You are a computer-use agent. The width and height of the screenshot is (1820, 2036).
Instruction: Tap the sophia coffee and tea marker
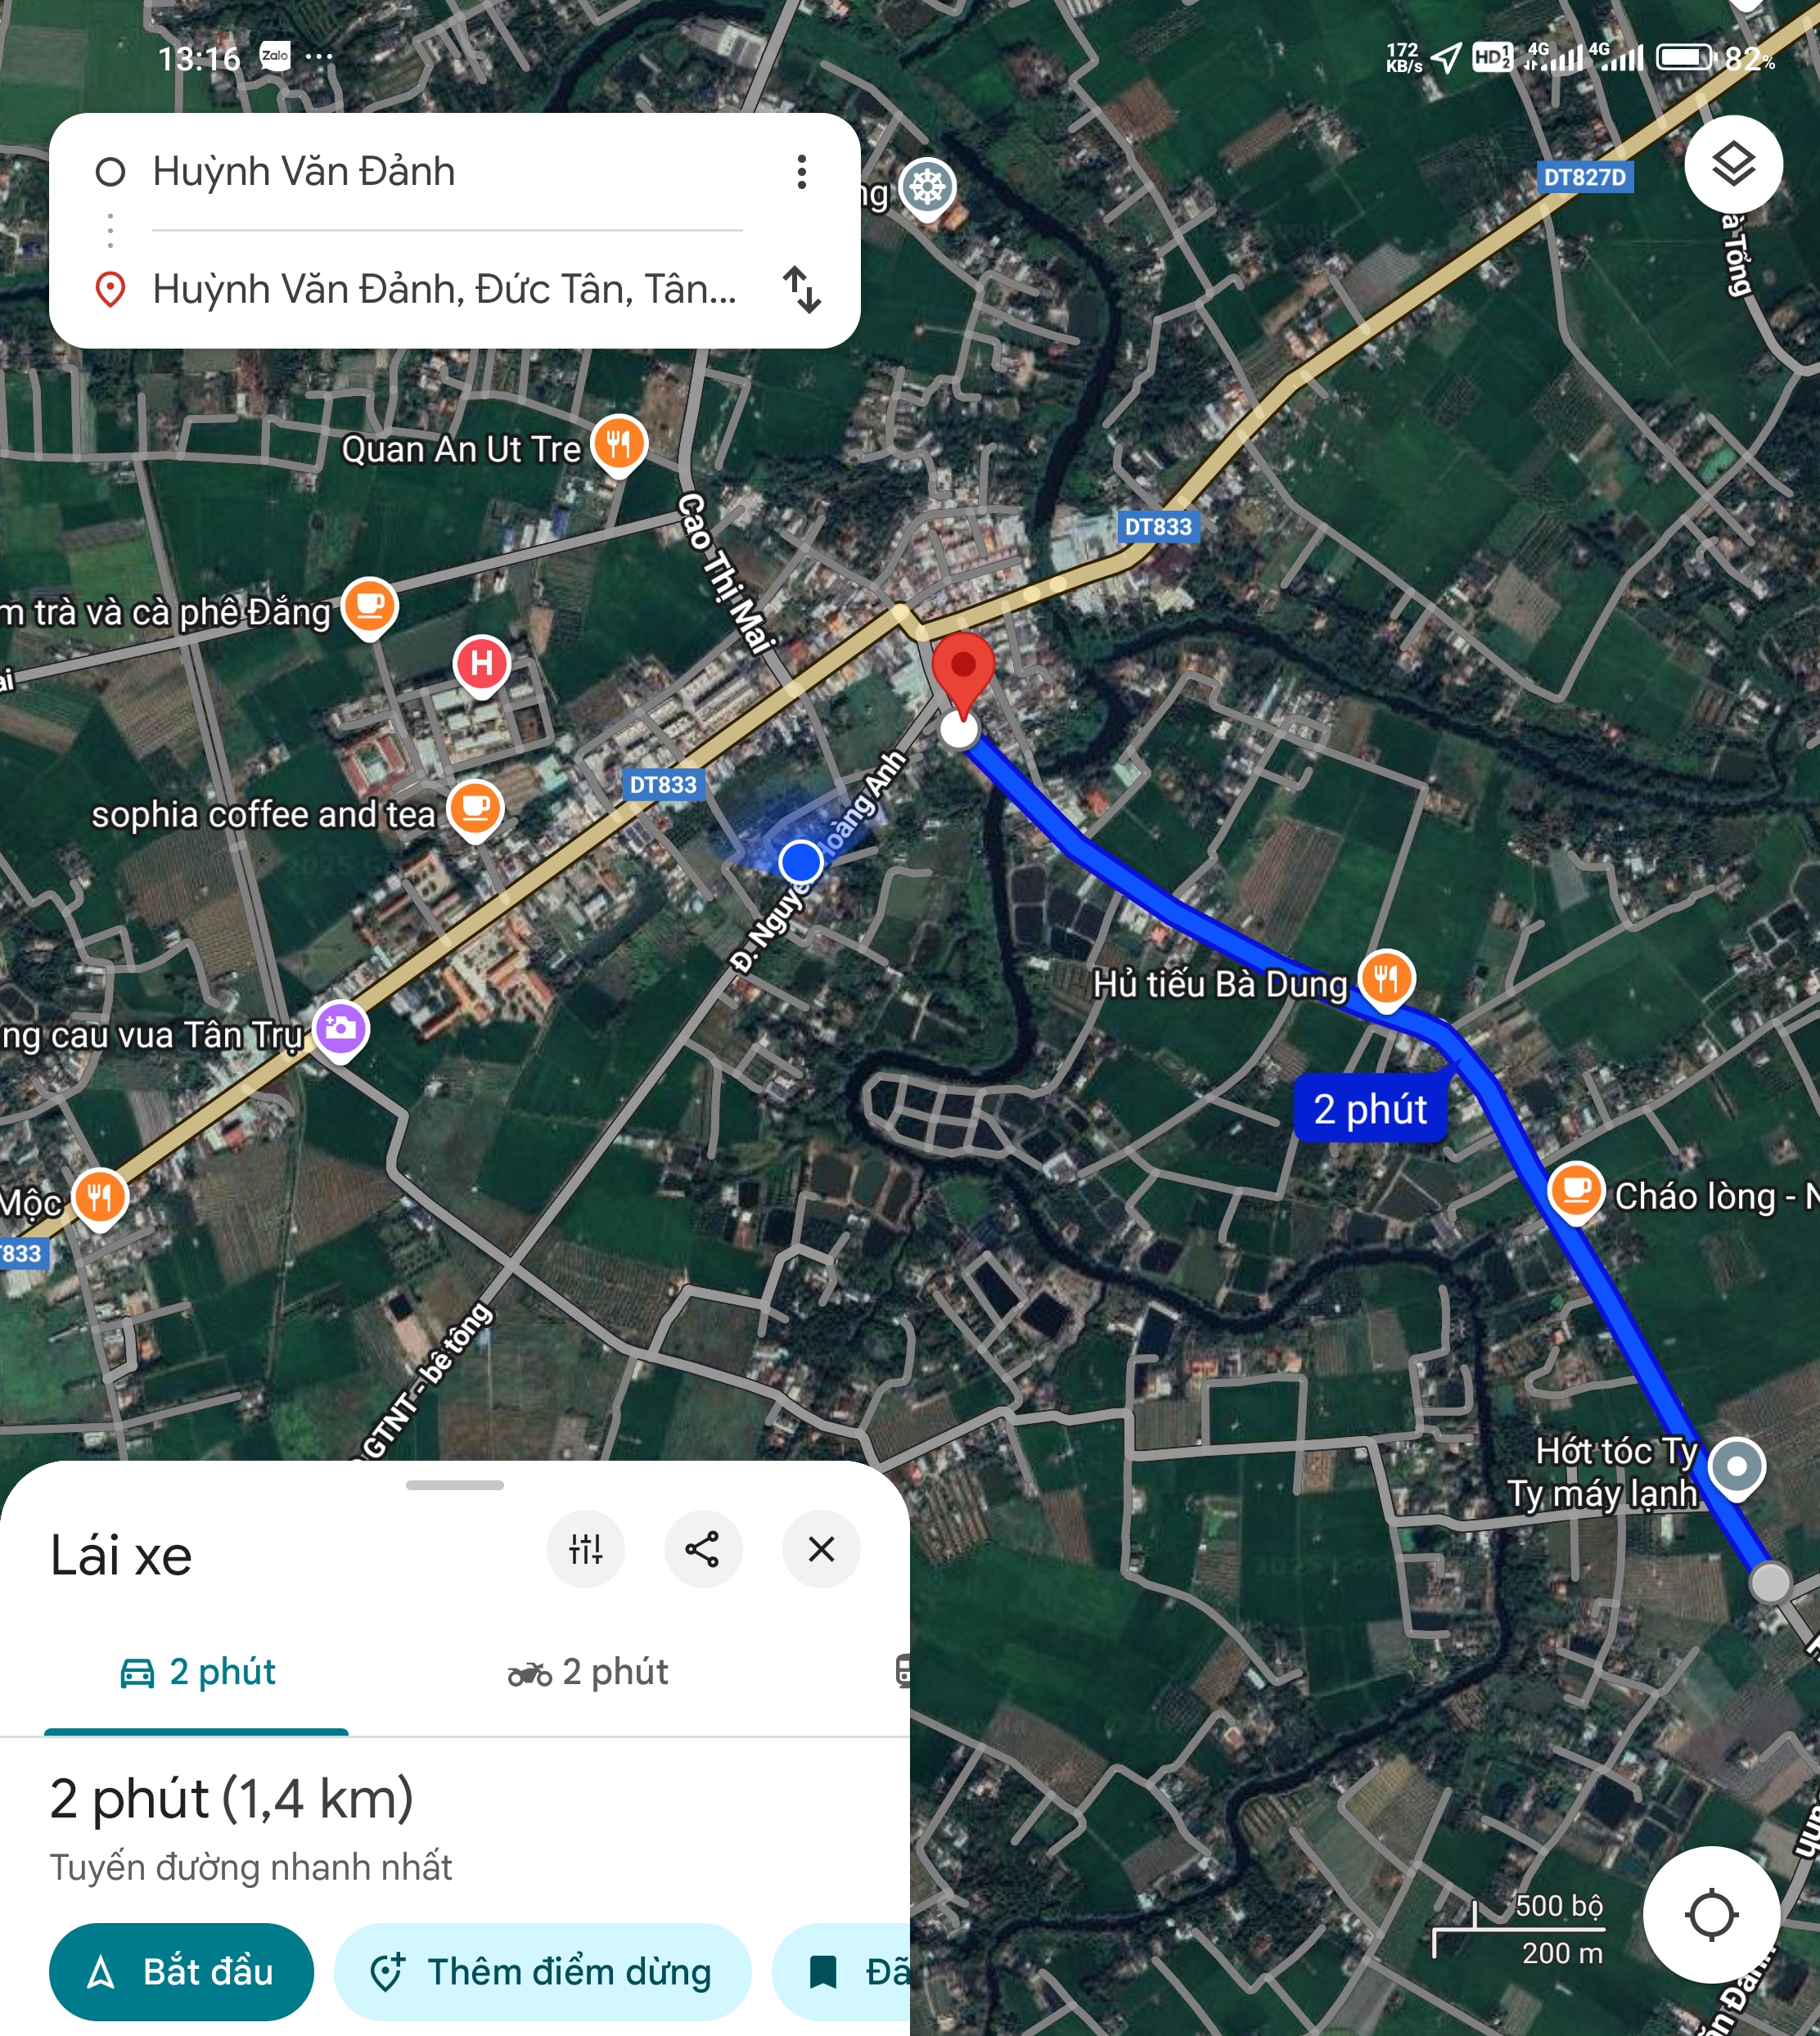pos(475,811)
